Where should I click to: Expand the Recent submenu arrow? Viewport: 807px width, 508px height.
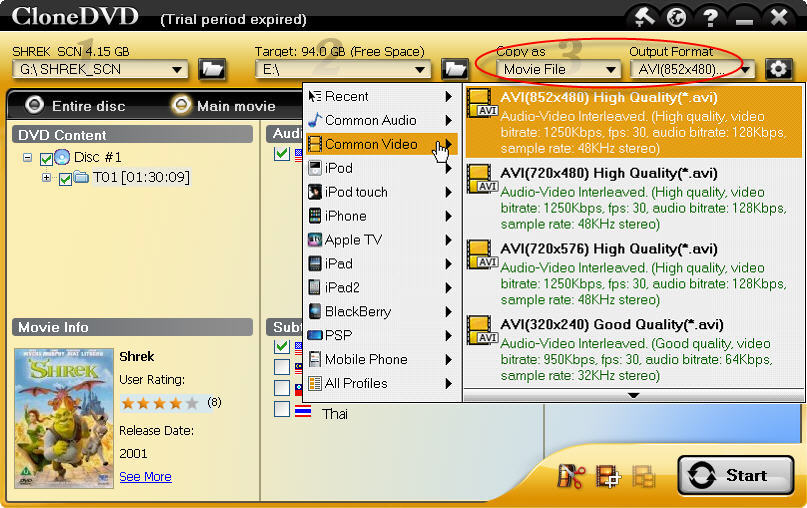coord(448,96)
